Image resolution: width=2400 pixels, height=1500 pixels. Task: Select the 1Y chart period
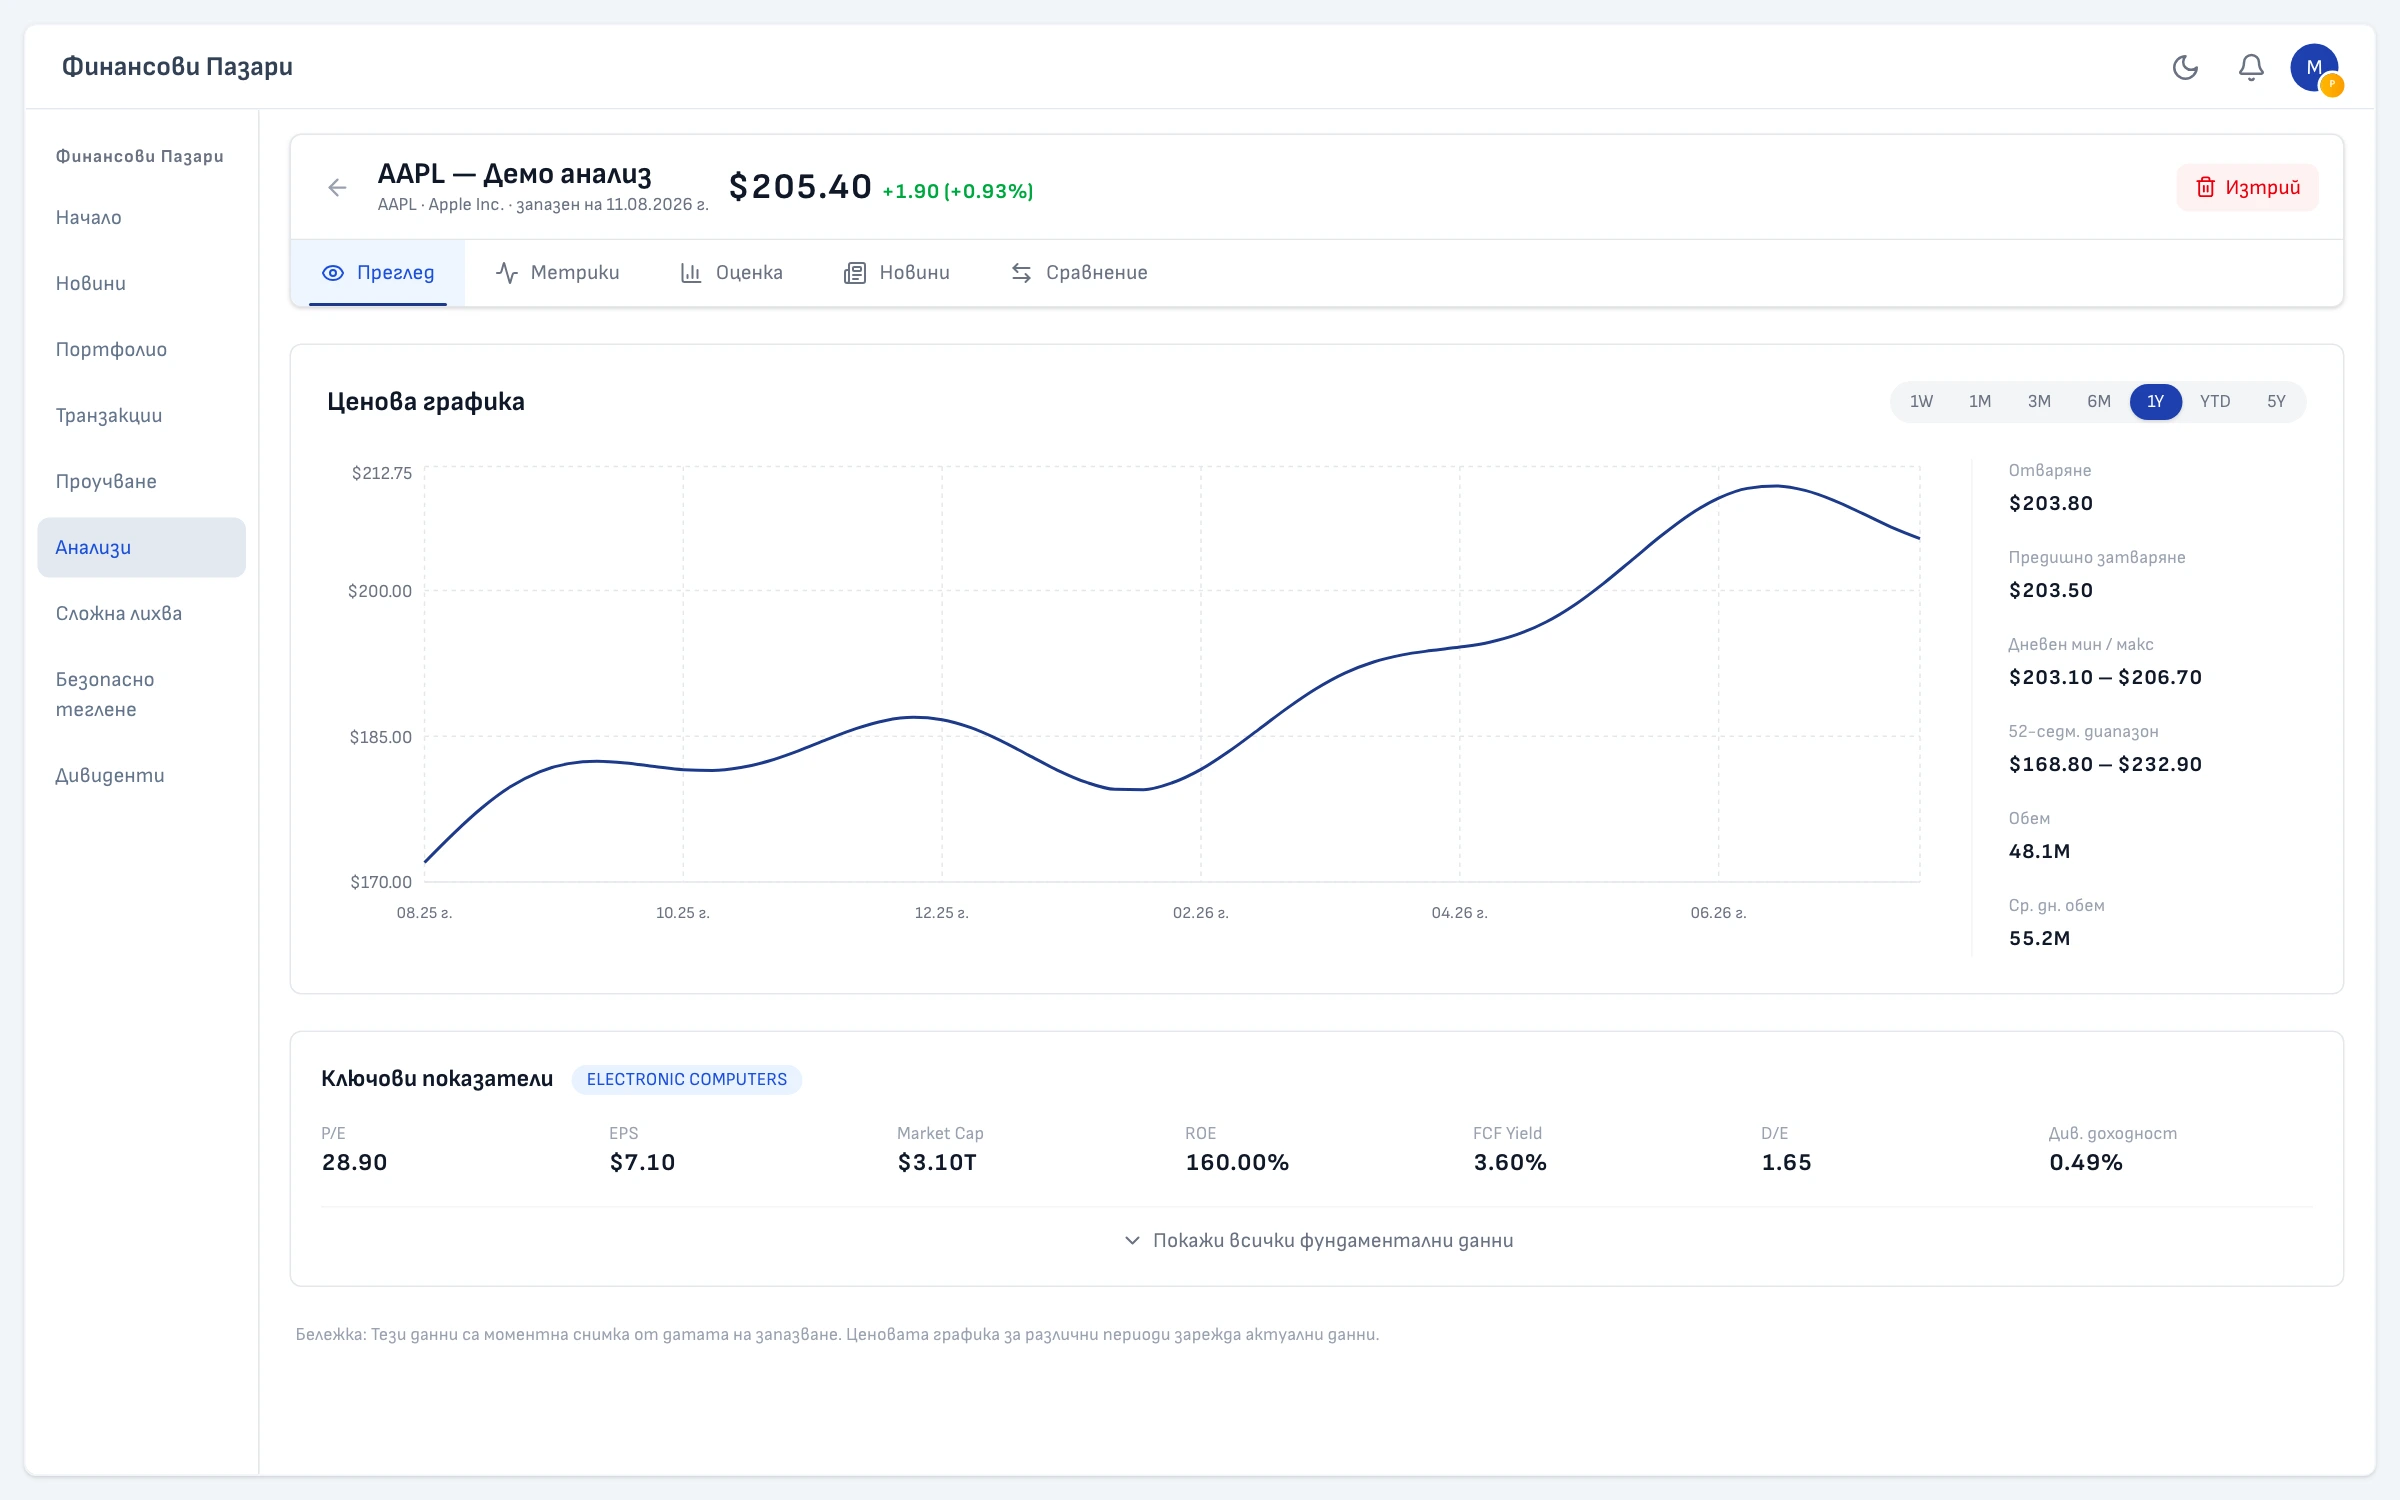pyautogui.click(x=2156, y=401)
